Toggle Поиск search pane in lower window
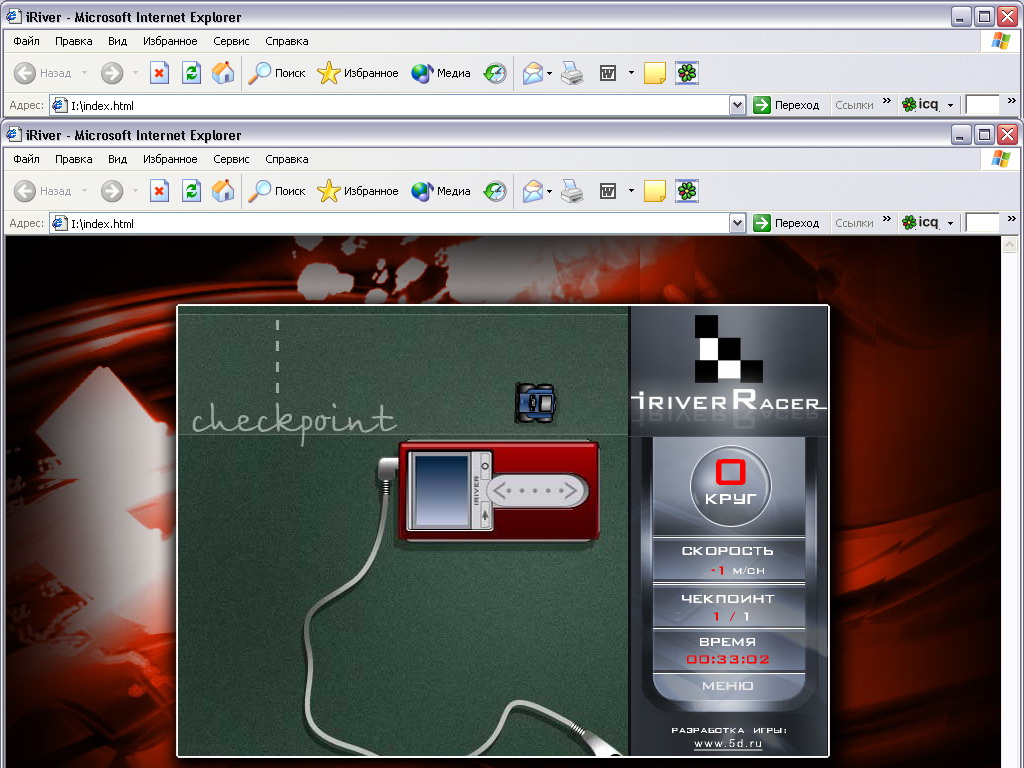1024x768 pixels. [x=277, y=191]
